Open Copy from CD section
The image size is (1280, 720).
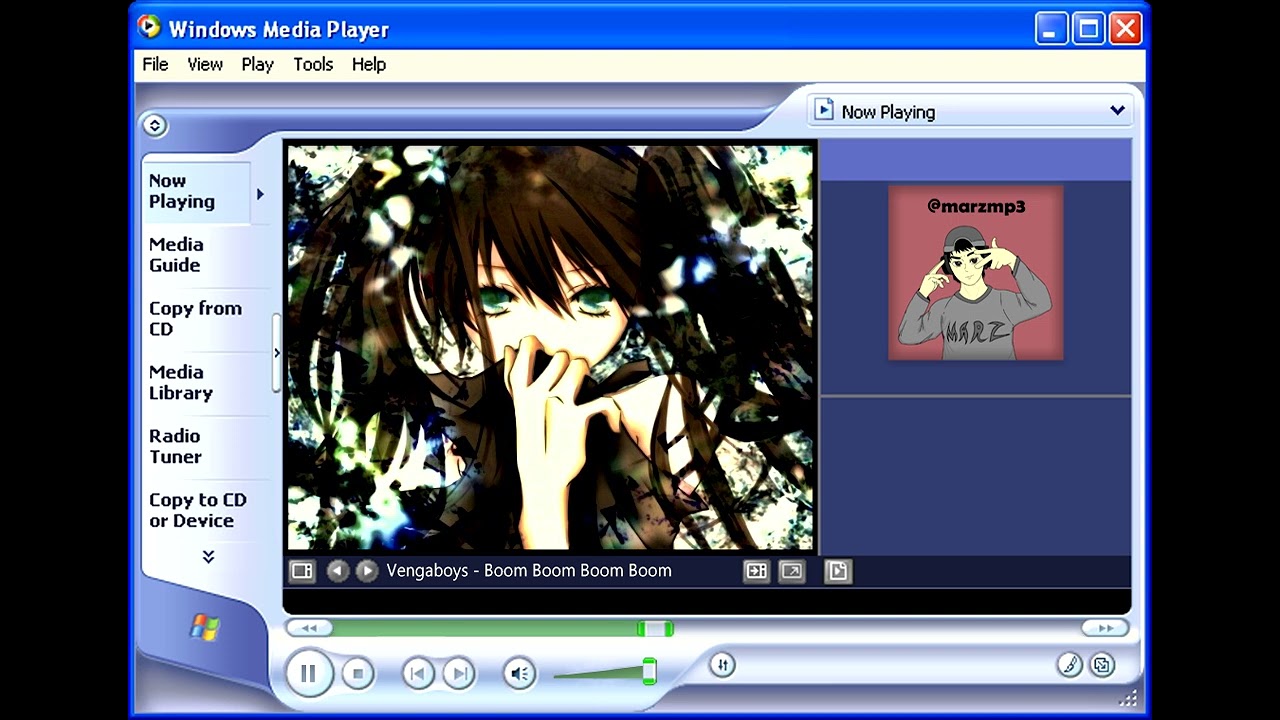[195, 318]
